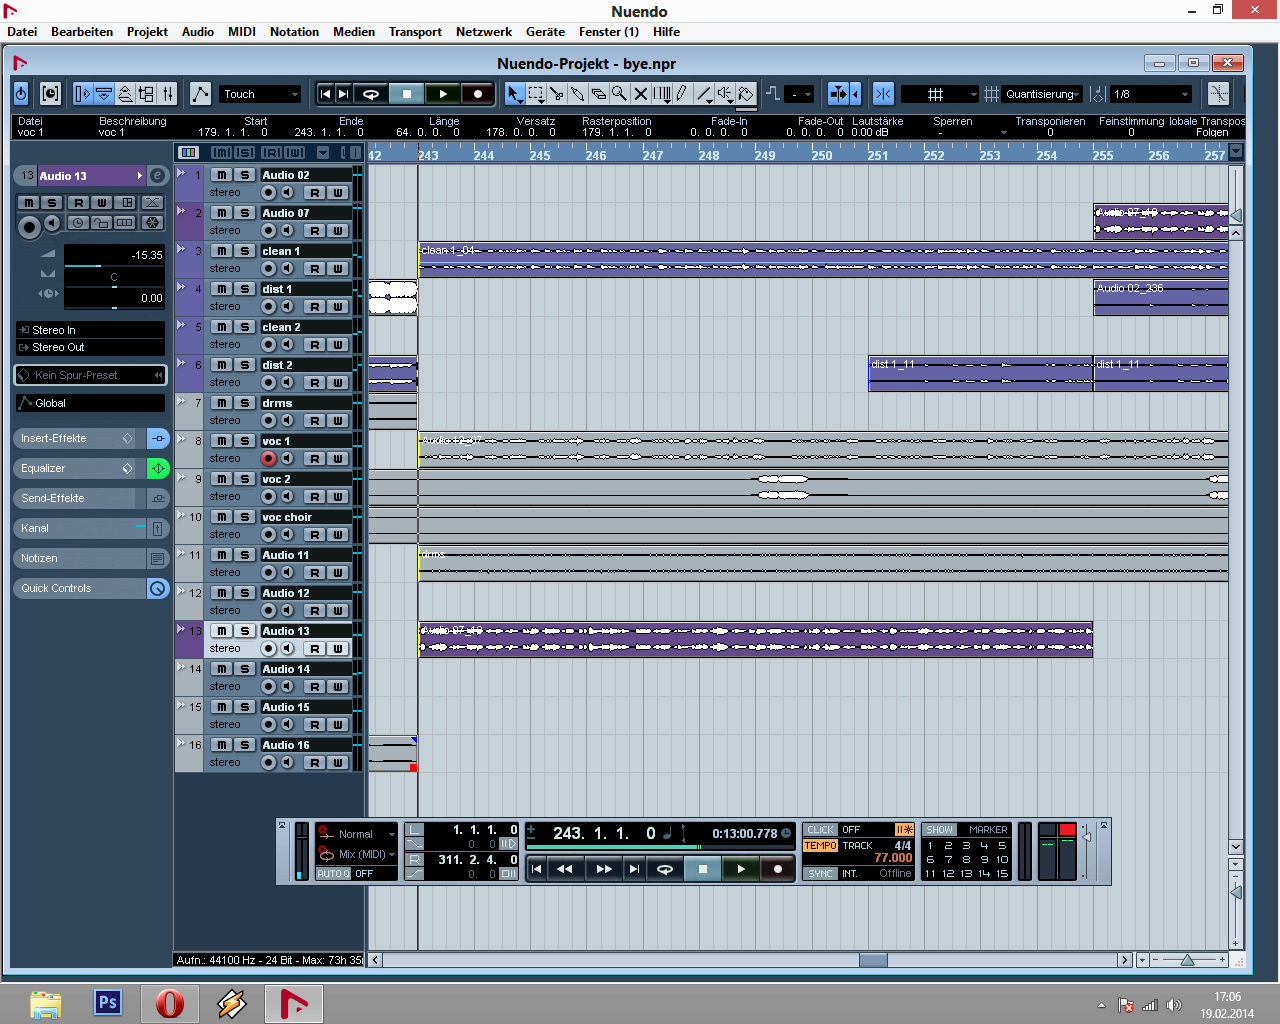1280x1024 pixels.
Task: Click the horizontal project scrollbar thumb
Action: [873, 960]
